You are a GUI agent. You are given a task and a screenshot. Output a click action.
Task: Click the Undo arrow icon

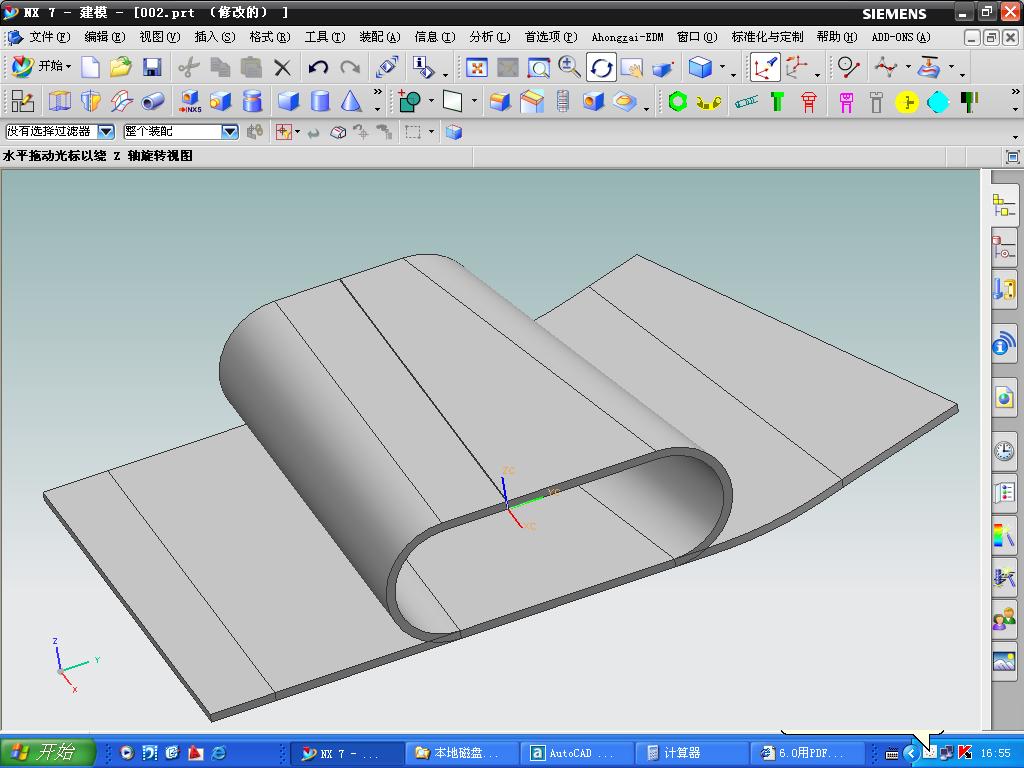pos(318,67)
